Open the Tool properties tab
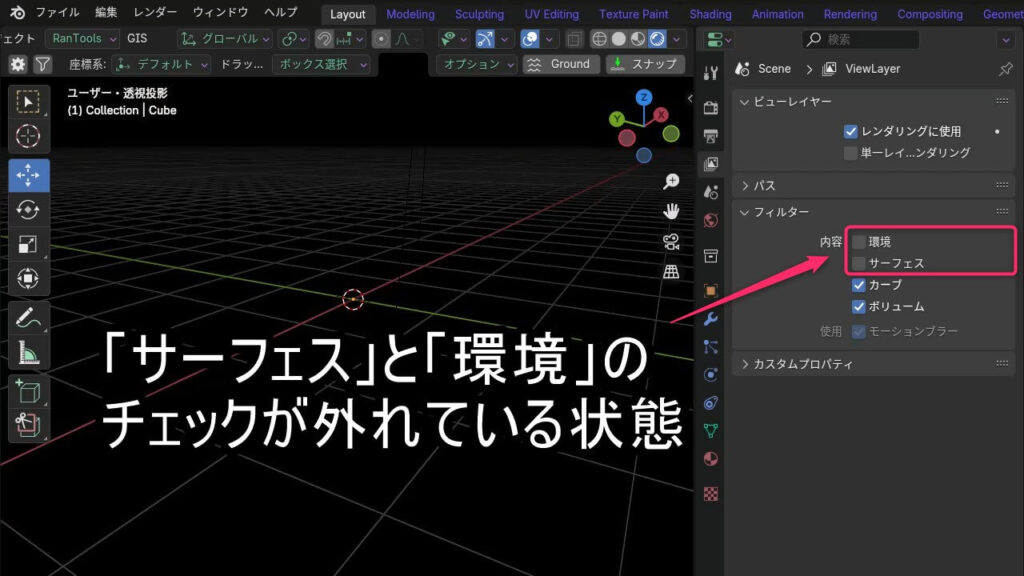Image resolution: width=1024 pixels, height=576 pixels. [711, 72]
